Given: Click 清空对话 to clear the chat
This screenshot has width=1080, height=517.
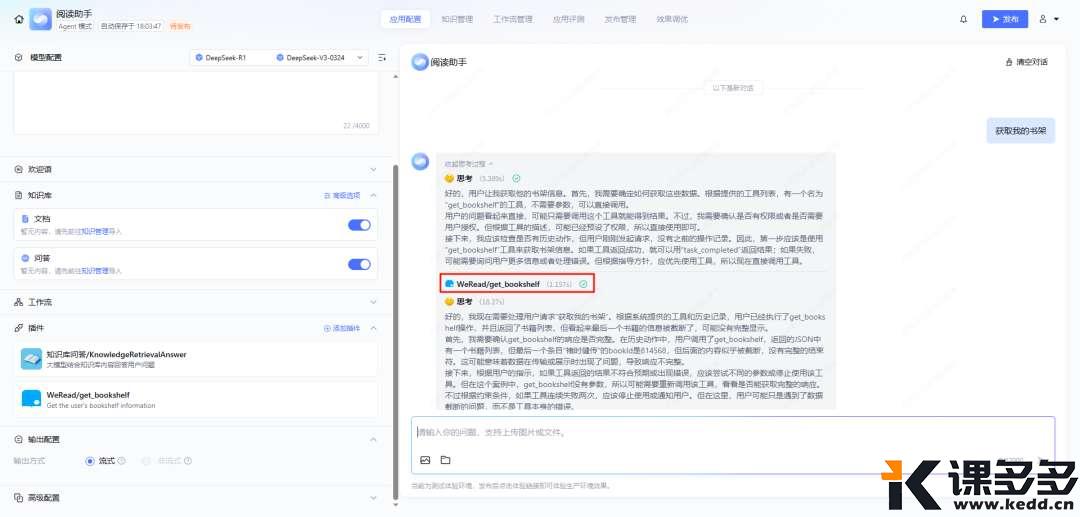Looking at the screenshot, I should (1027, 62).
